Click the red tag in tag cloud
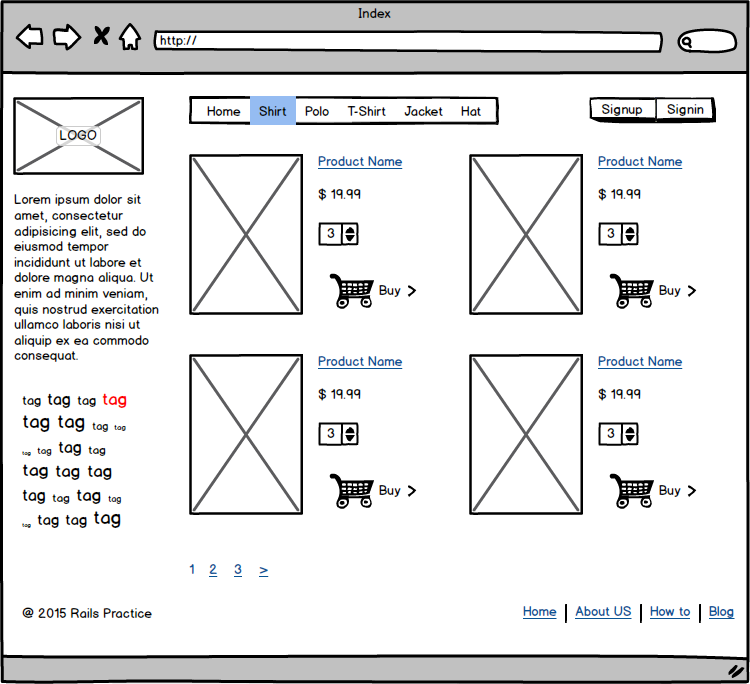The height and width of the screenshot is (684, 750). [x=114, y=400]
